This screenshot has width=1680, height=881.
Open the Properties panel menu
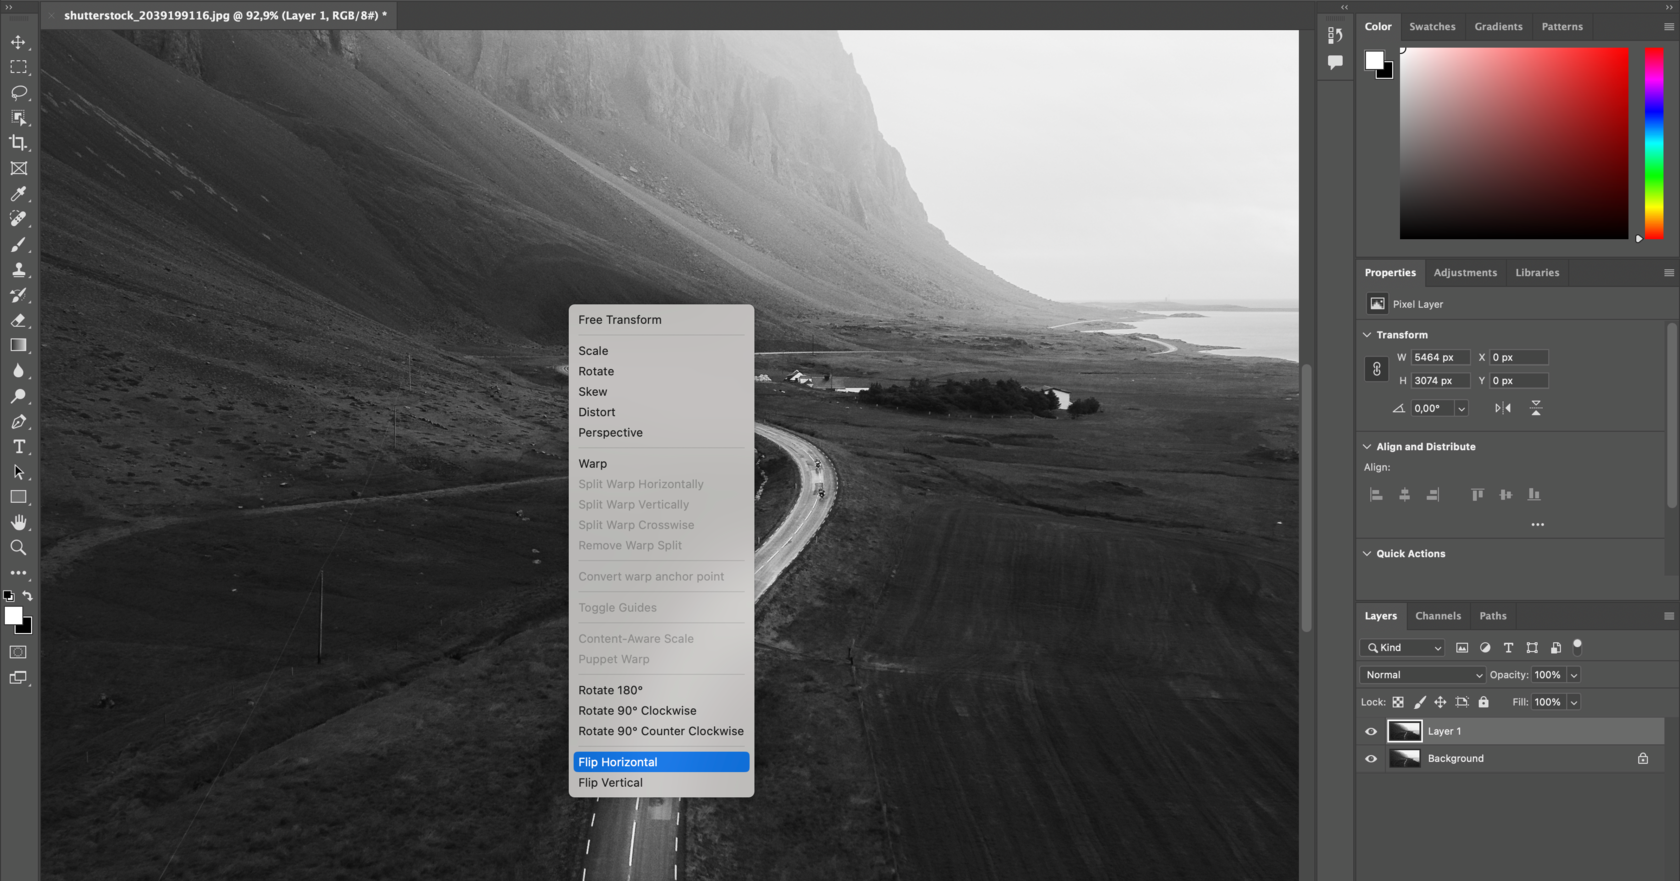(1669, 273)
